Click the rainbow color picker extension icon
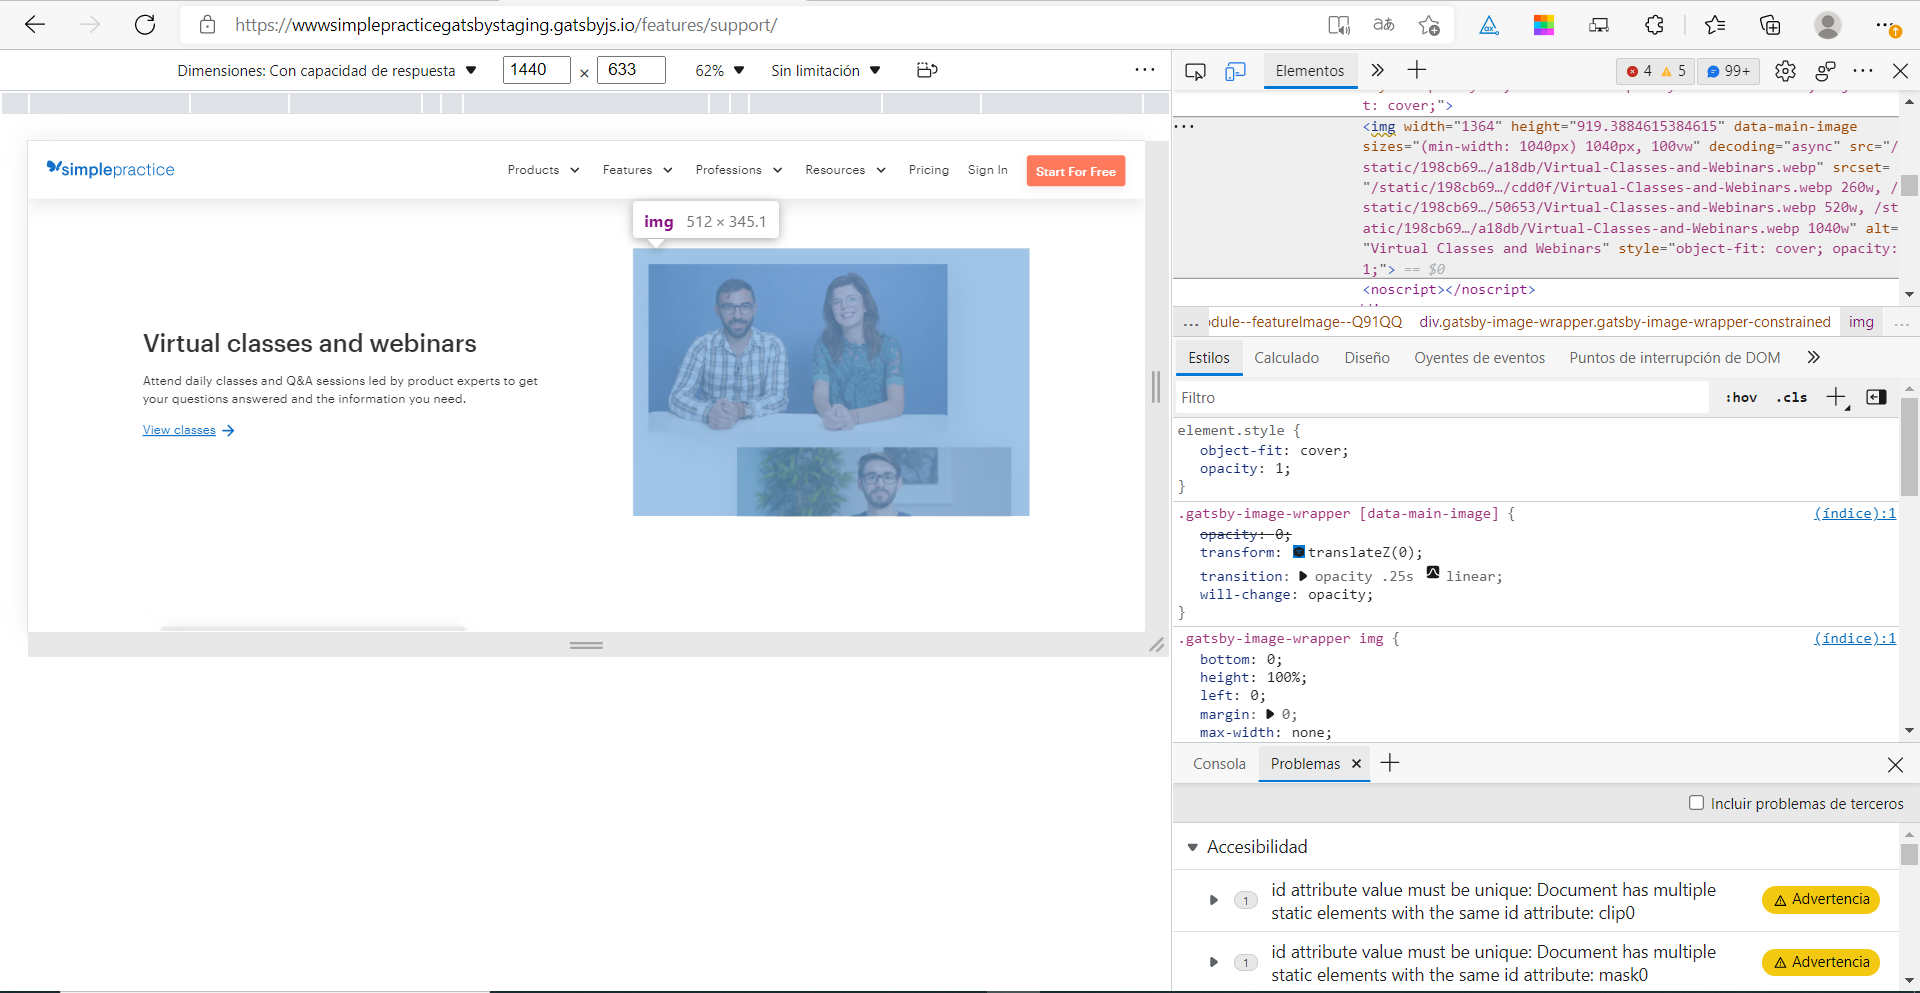 [x=1543, y=25]
